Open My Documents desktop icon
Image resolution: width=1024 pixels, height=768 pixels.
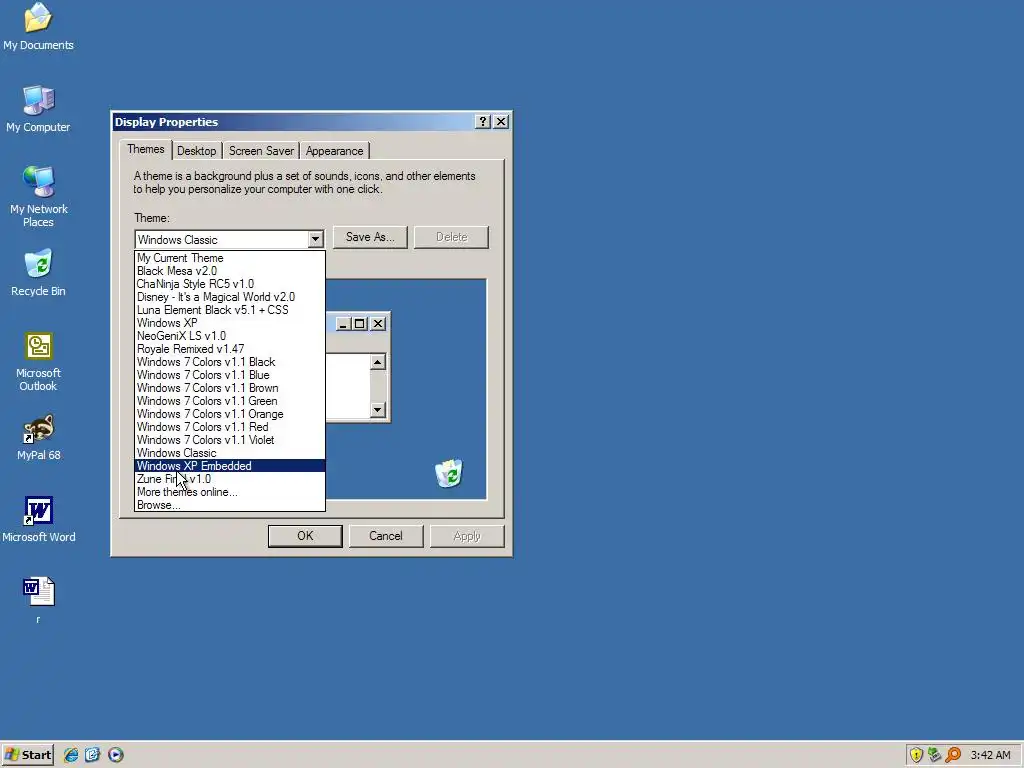click(38, 26)
